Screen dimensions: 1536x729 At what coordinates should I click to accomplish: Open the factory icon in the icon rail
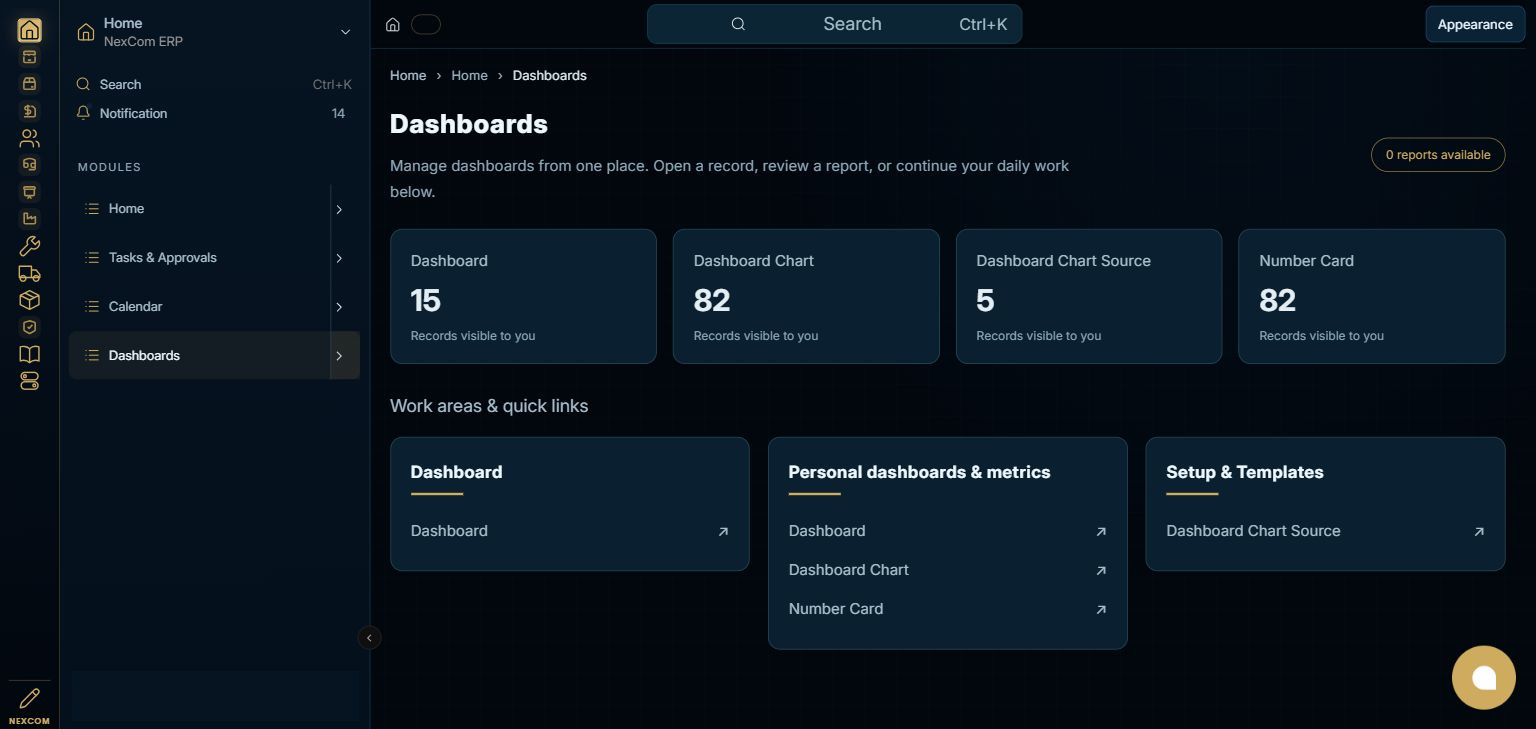click(x=30, y=219)
